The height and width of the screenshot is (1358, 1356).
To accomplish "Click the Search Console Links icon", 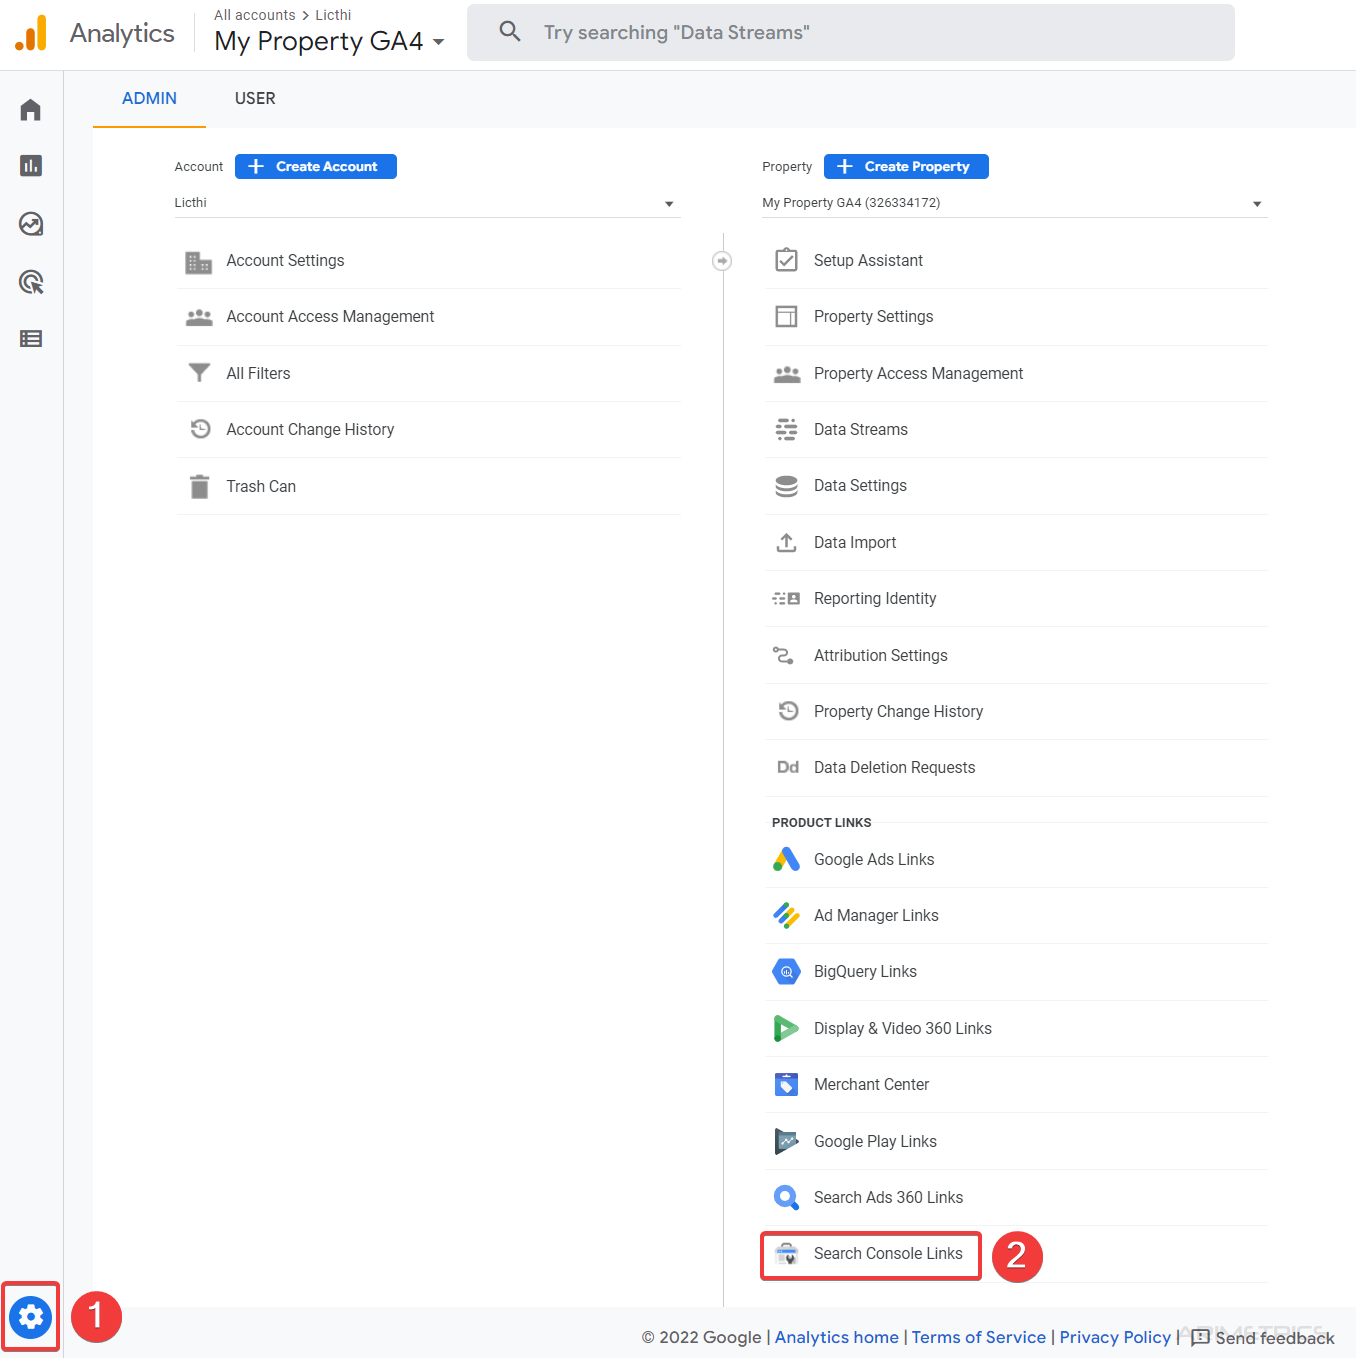I will [787, 1254].
